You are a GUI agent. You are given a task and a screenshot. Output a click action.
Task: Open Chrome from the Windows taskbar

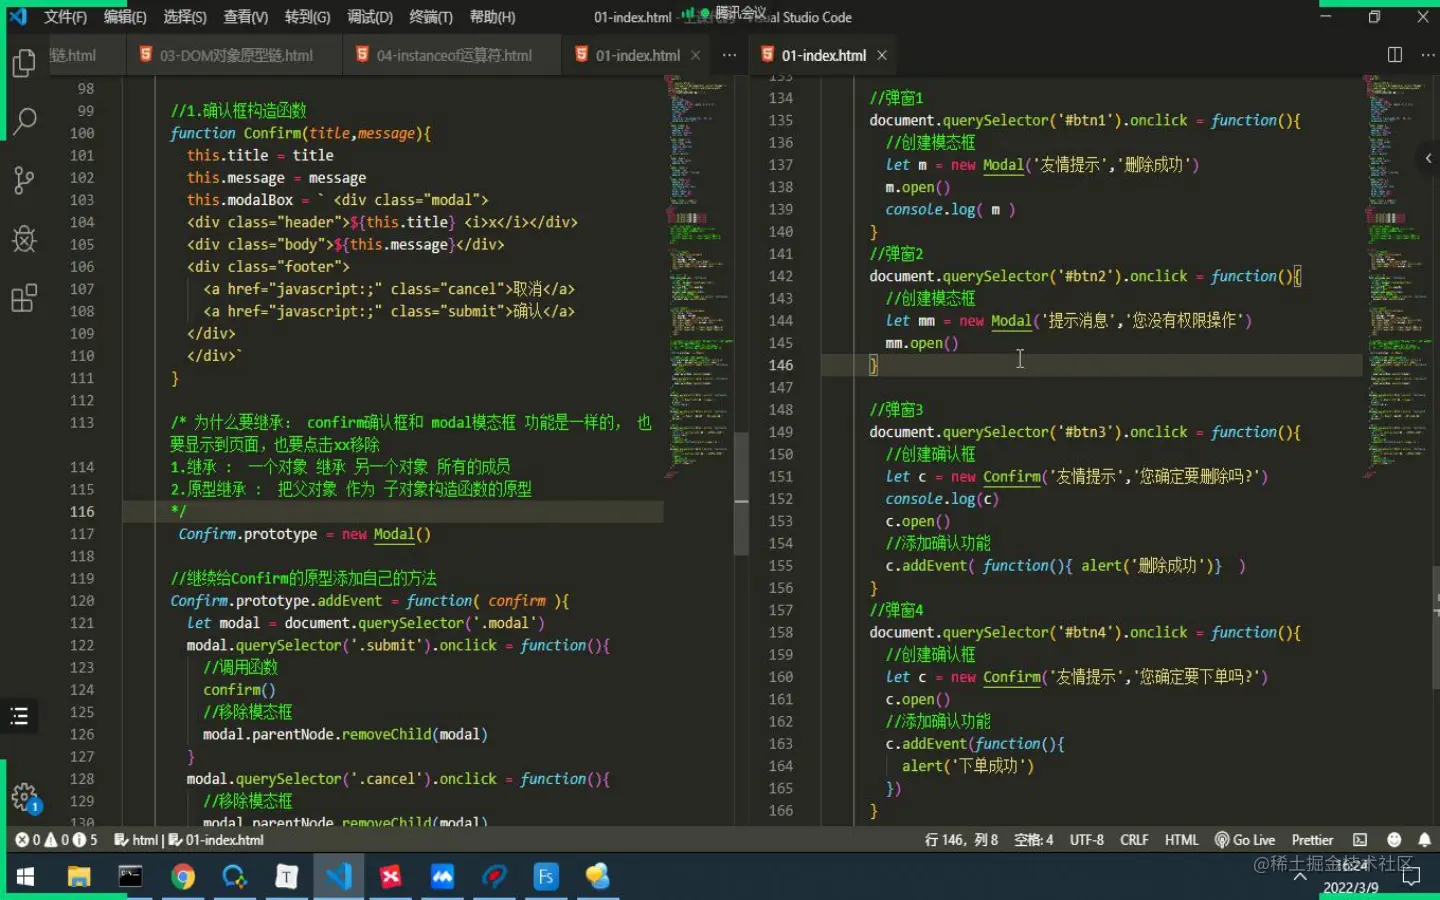click(x=182, y=877)
